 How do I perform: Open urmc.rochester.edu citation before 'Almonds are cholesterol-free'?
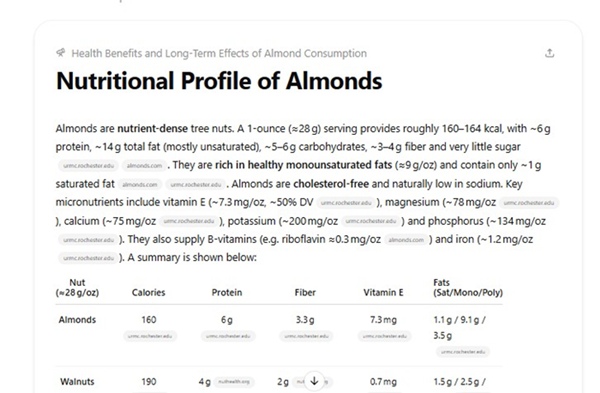coord(196,184)
